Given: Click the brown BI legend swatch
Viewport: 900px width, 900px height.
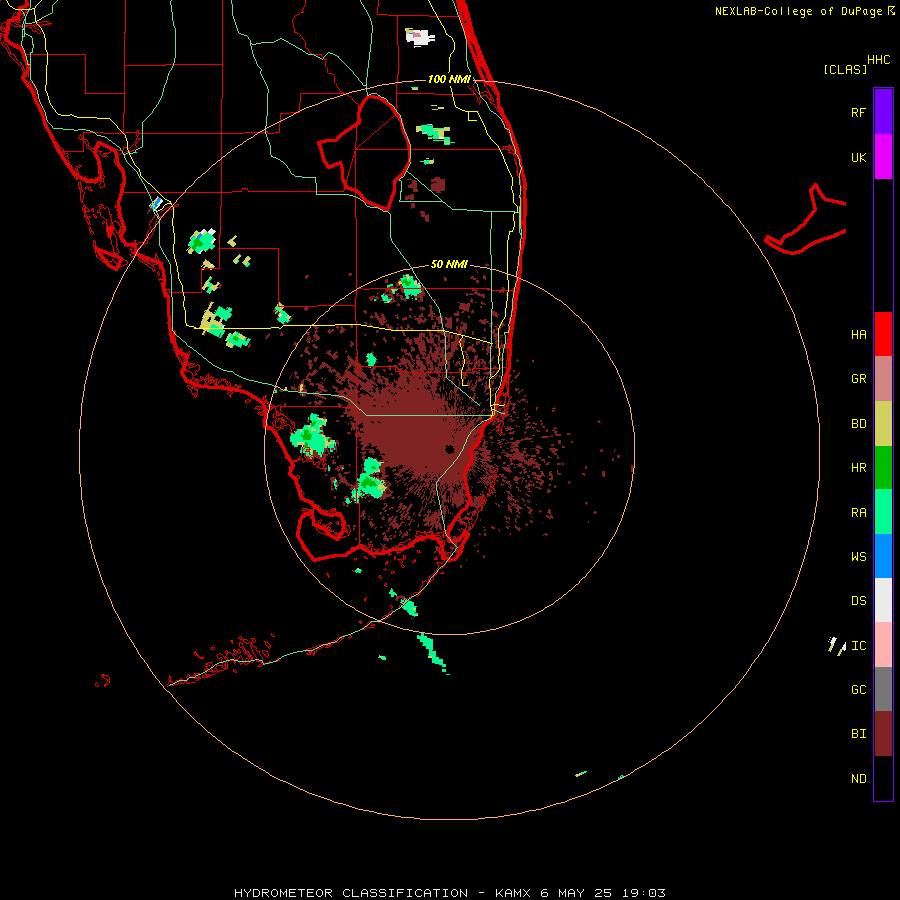Looking at the screenshot, I should coord(883,734).
